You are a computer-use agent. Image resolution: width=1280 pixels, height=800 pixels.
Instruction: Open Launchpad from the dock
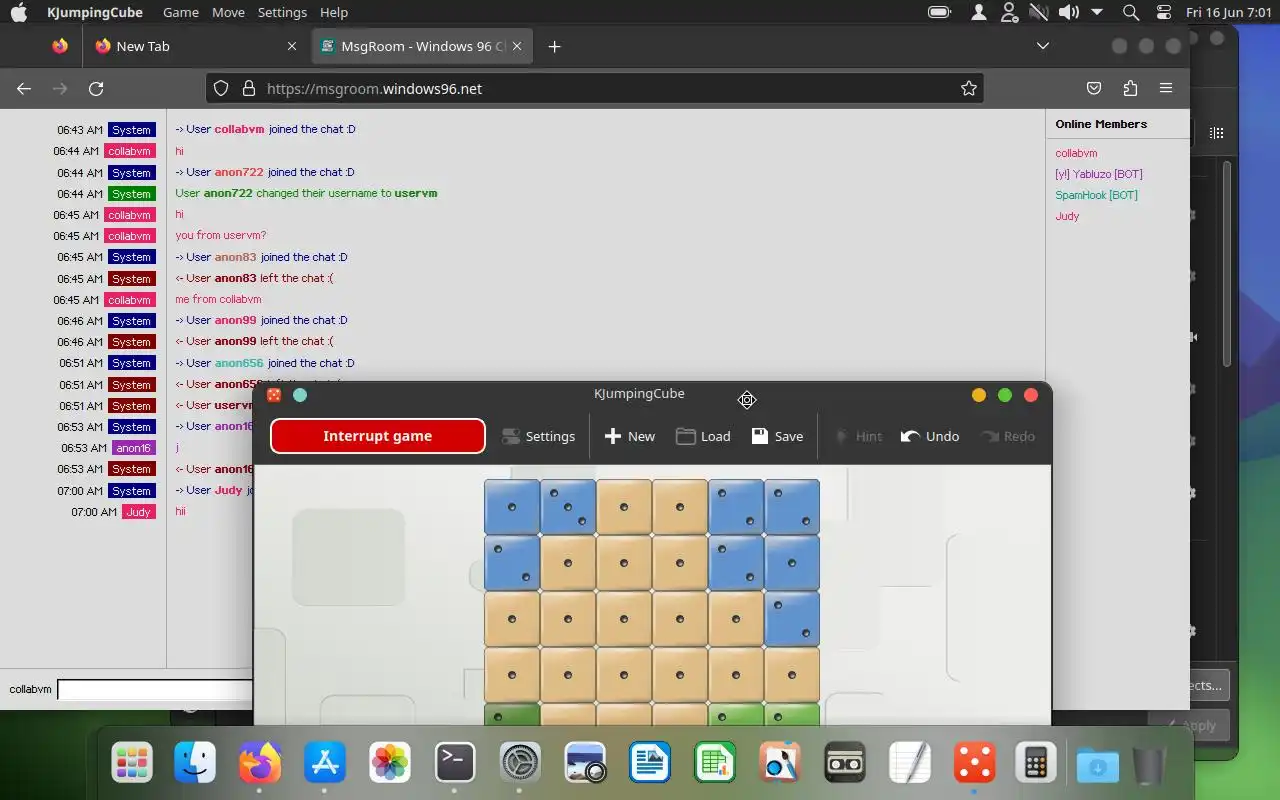(x=132, y=764)
